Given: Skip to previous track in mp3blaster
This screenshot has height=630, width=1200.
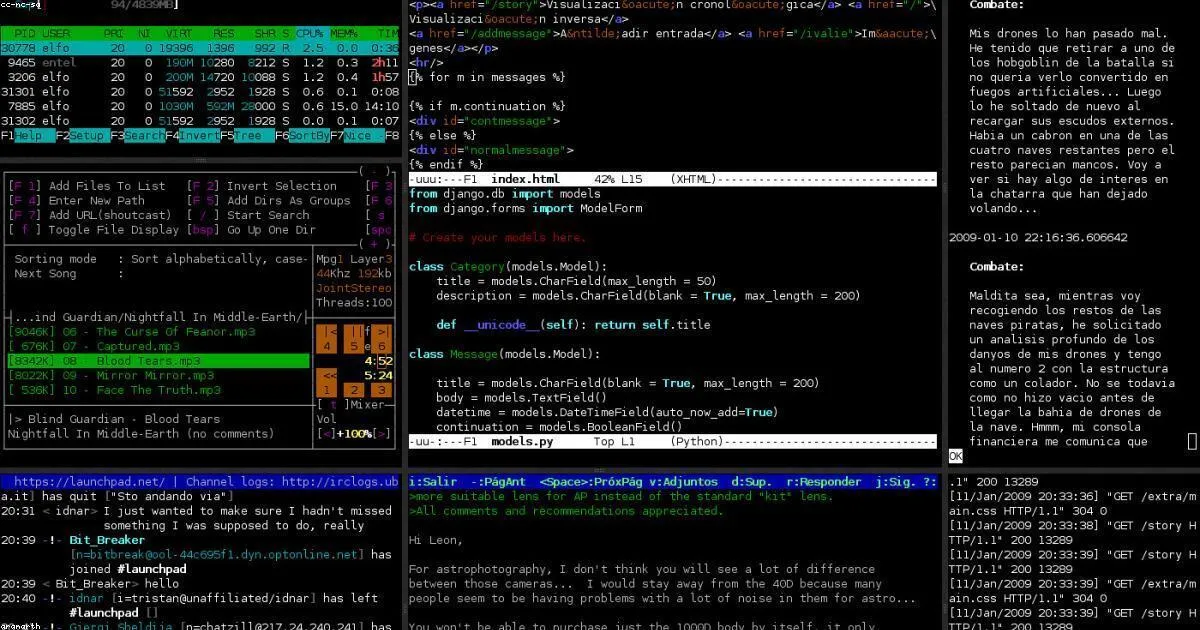Looking at the screenshot, I should (326, 339).
